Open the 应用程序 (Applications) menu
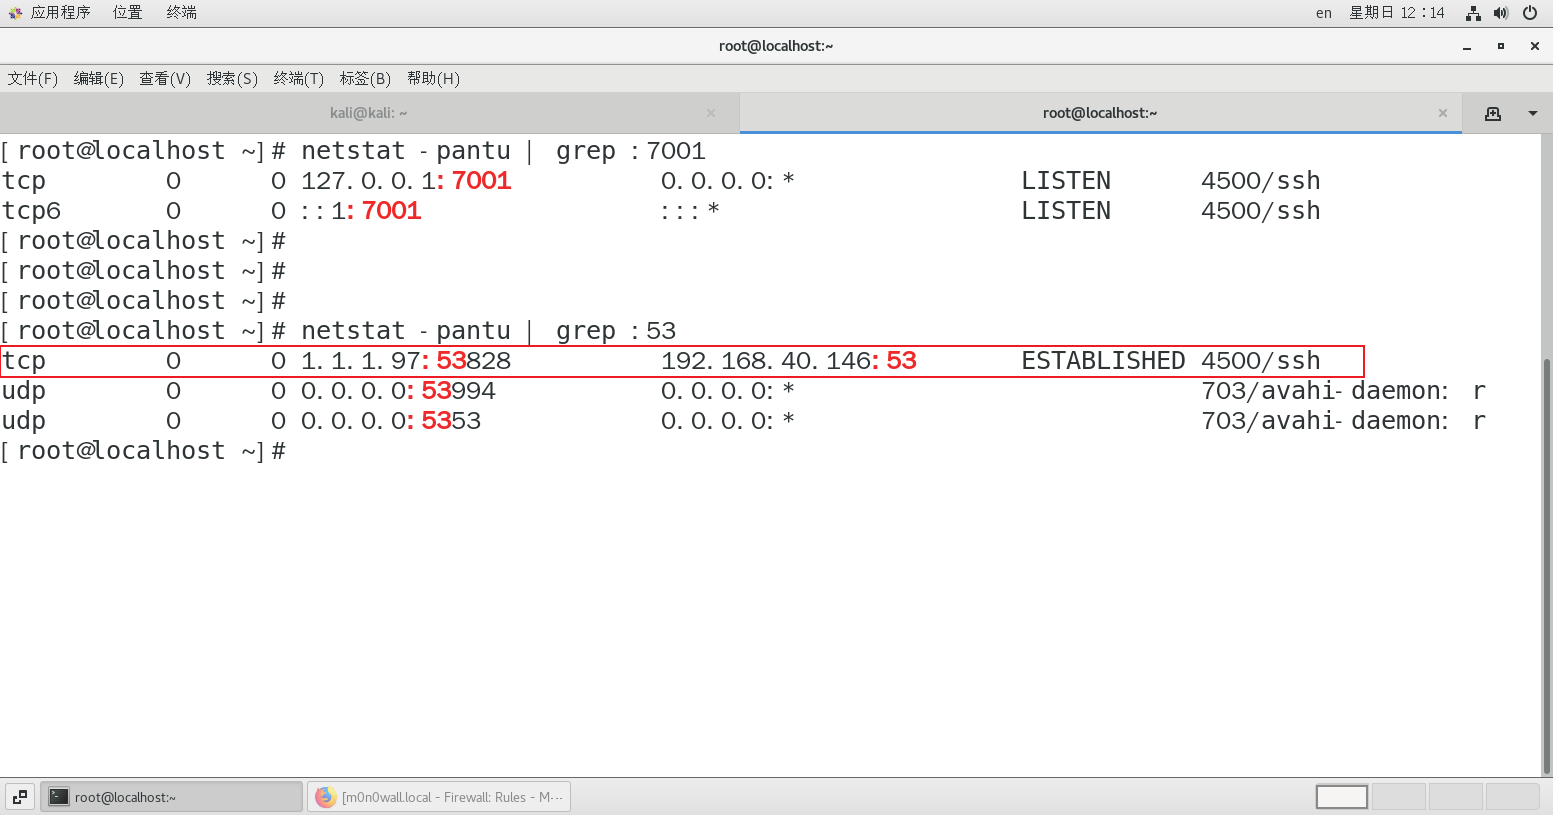 click(x=60, y=13)
